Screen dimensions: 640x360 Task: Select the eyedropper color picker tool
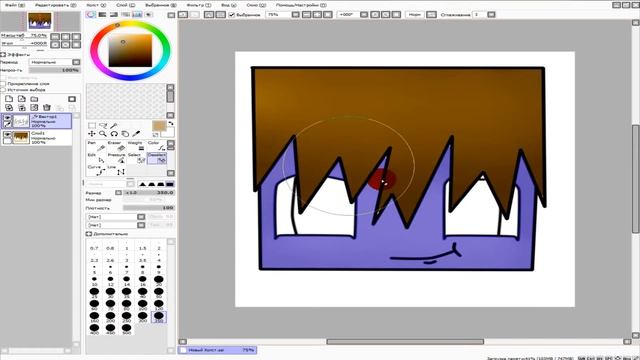[x=136, y=134]
